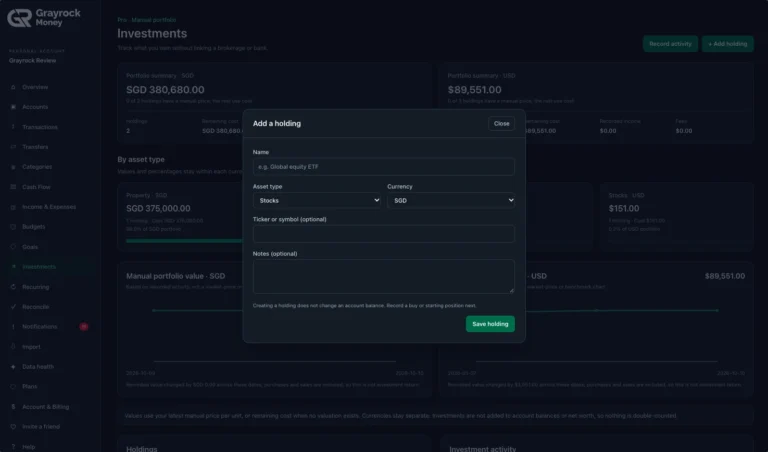Image resolution: width=768 pixels, height=452 pixels.
Task: Click the Name input field
Action: point(384,167)
